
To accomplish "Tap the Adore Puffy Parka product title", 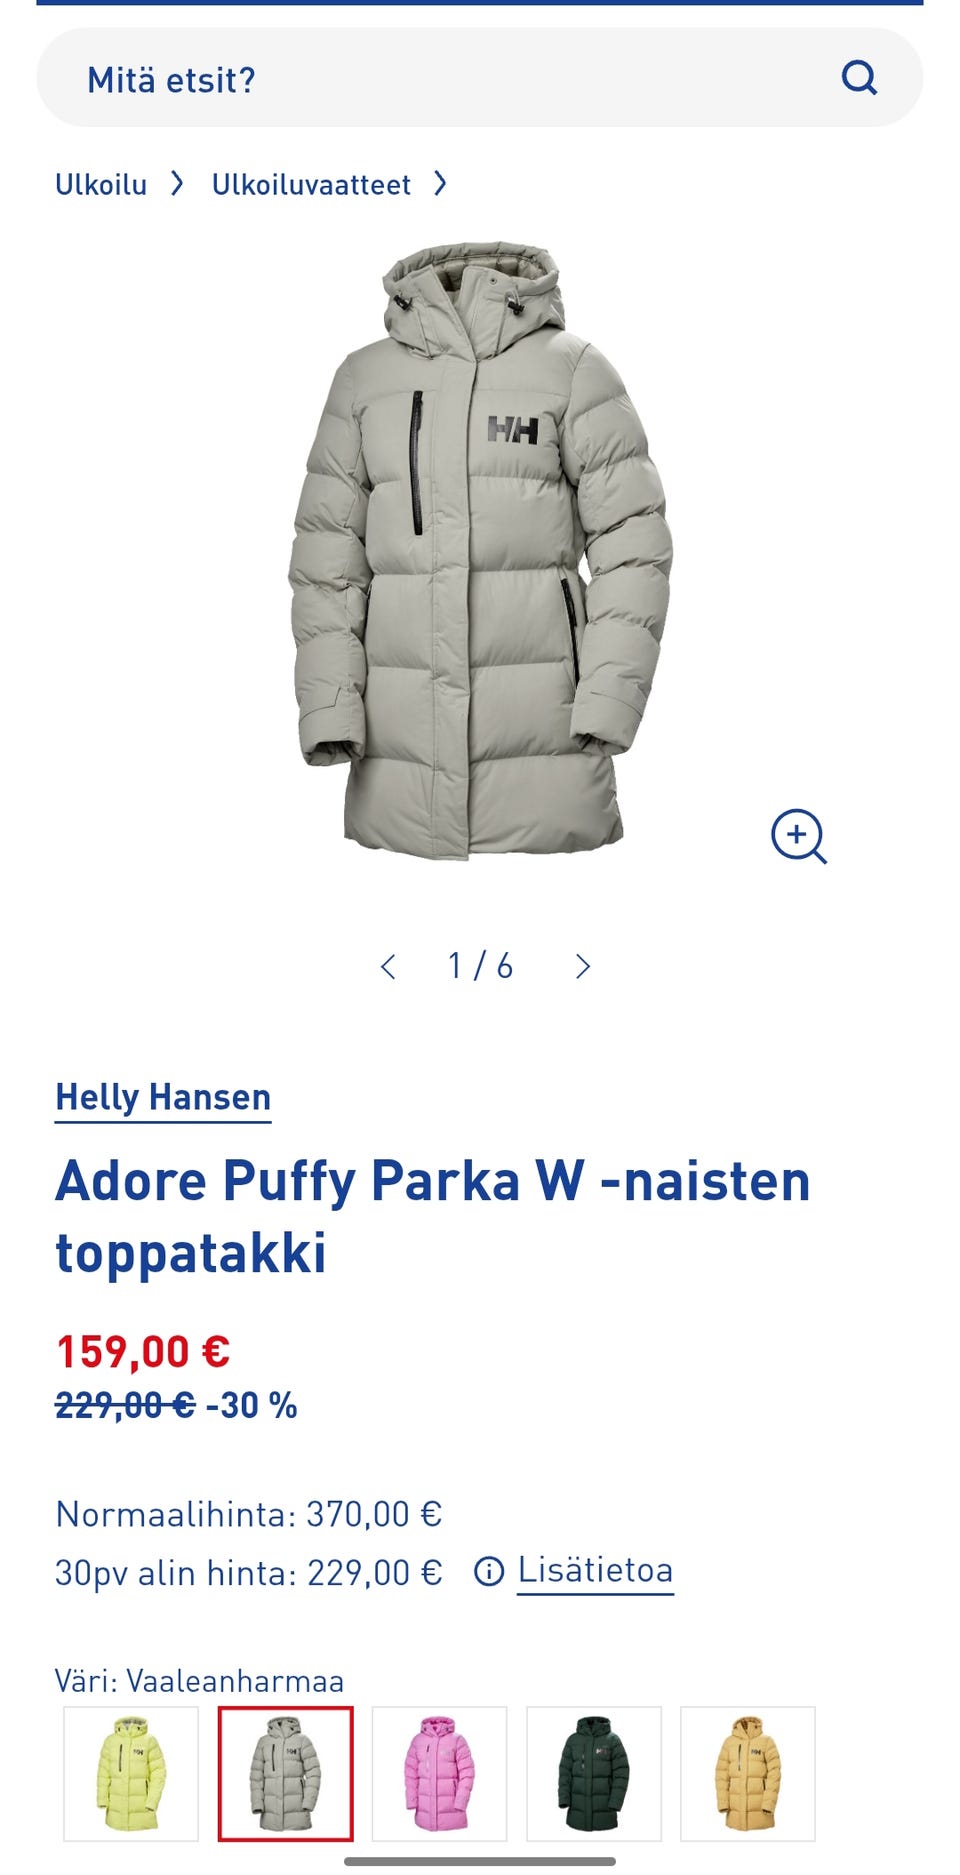I will tap(433, 1216).
